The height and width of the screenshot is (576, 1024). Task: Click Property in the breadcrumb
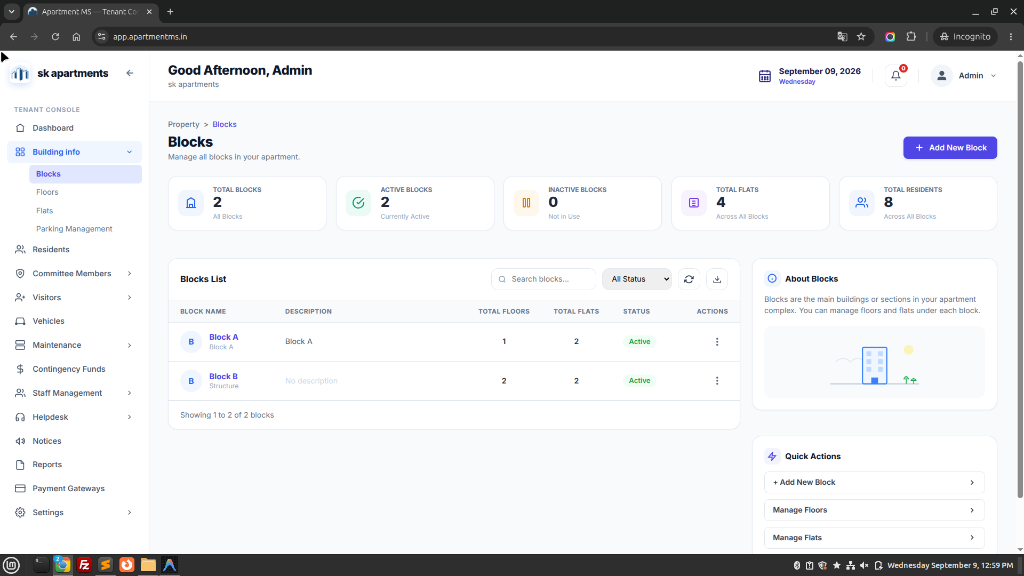click(x=184, y=124)
